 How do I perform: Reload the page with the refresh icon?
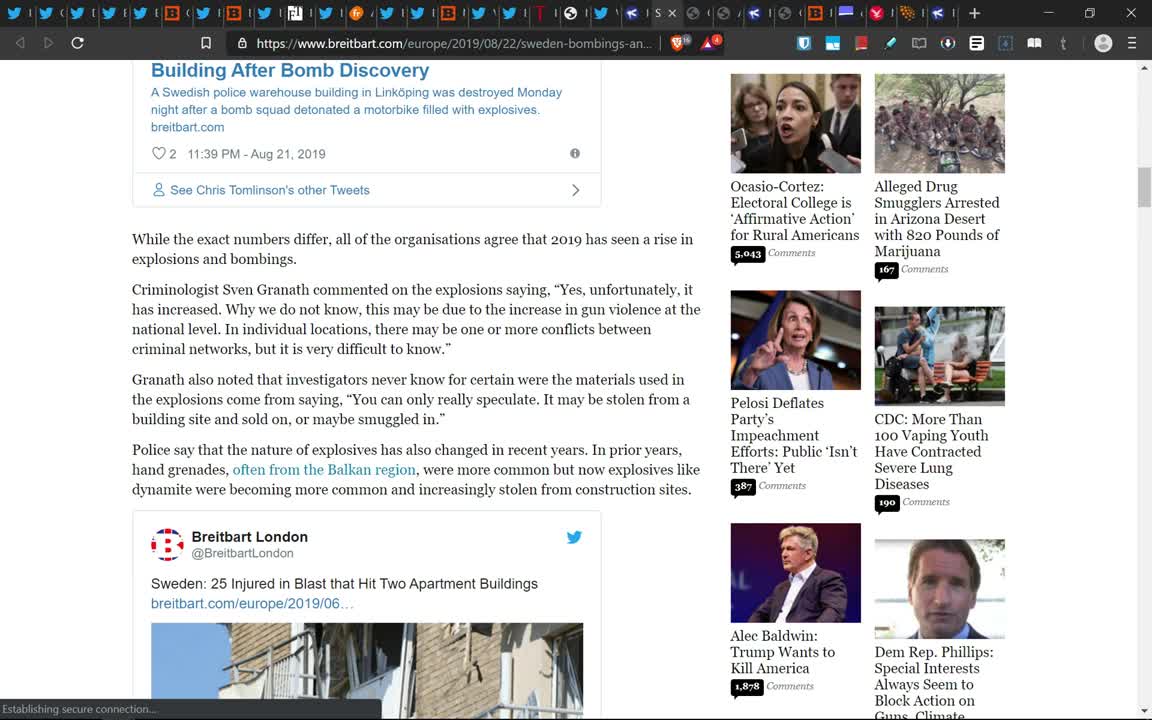(x=77, y=43)
